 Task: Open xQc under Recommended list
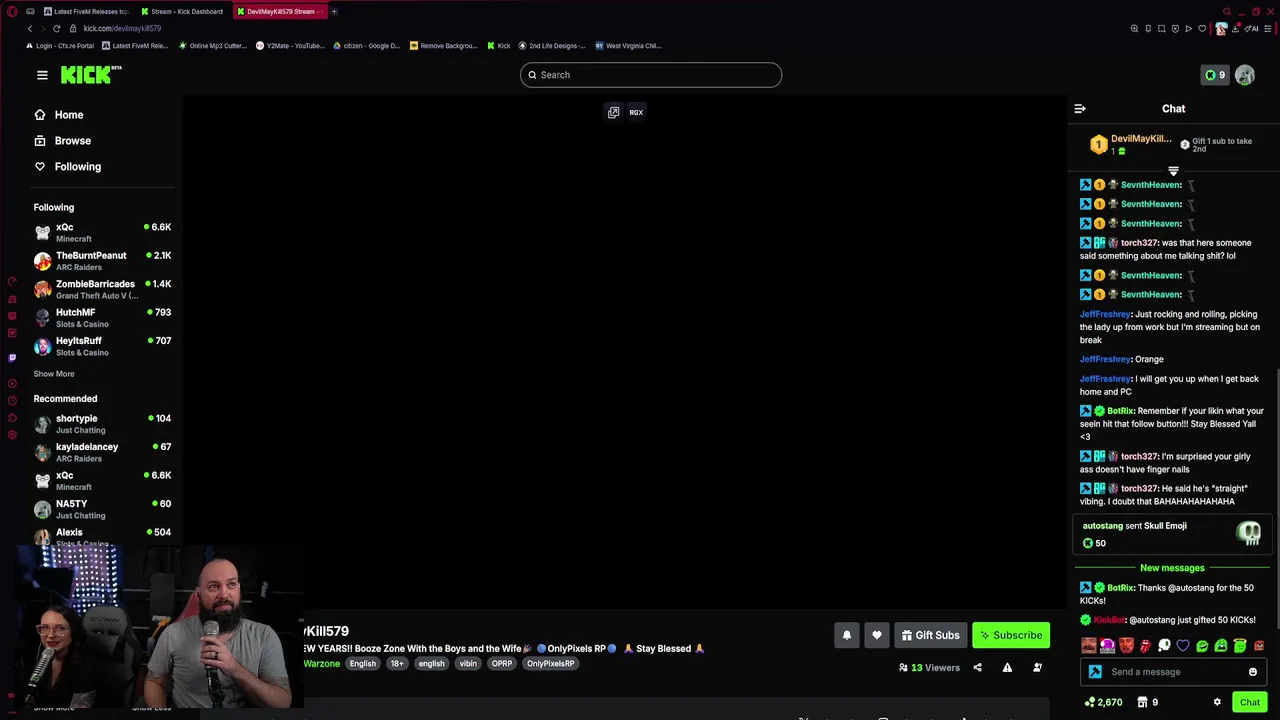(x=102, y=480)
